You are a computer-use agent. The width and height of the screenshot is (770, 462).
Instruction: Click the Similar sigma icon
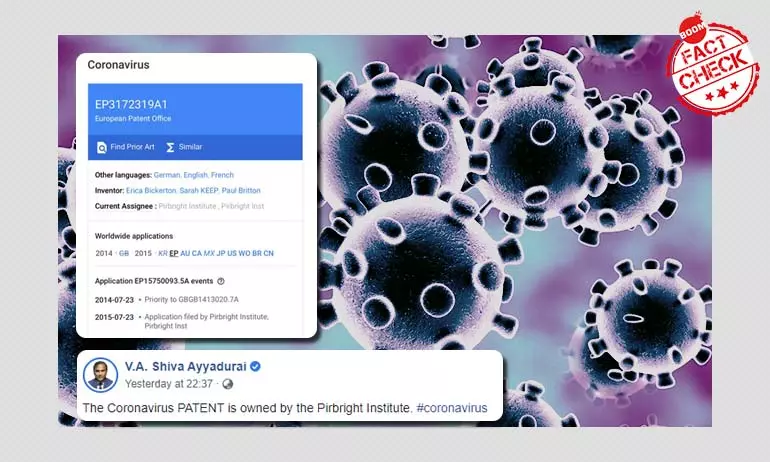[170, 147]
